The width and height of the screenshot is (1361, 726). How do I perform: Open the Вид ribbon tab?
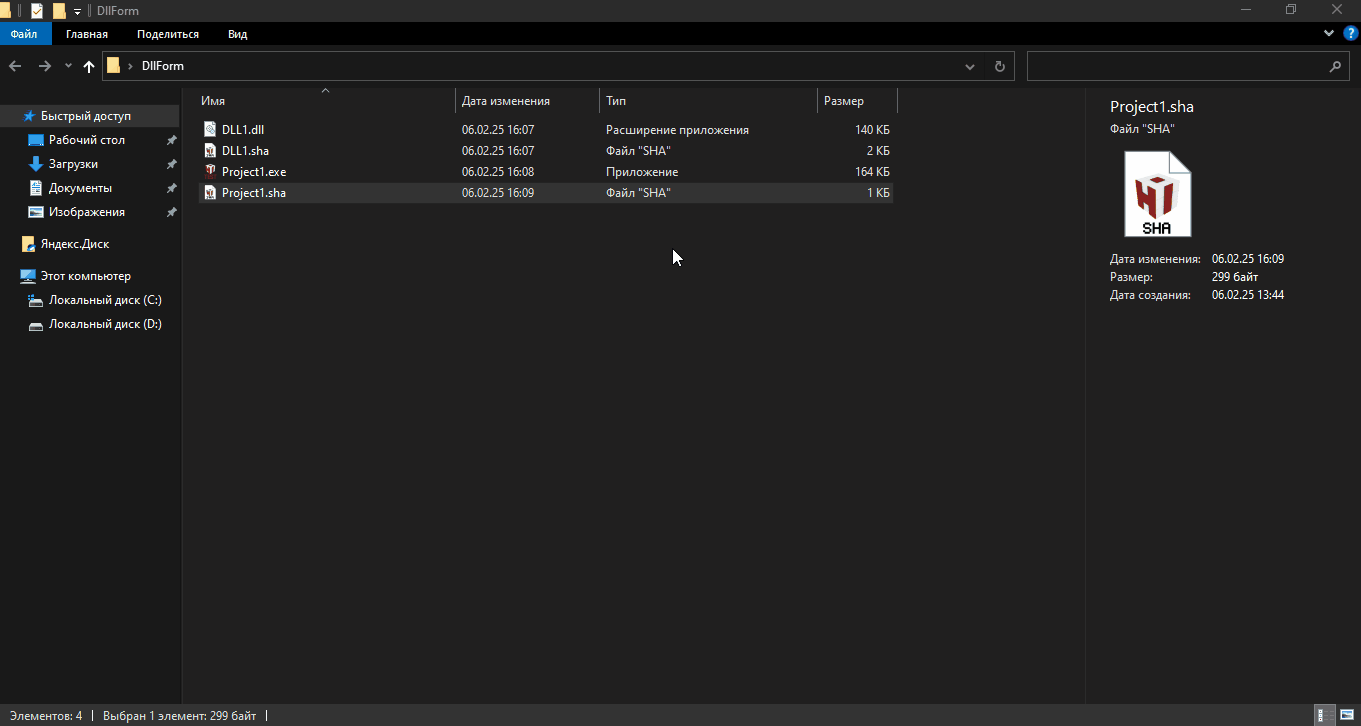pos(237,34)
